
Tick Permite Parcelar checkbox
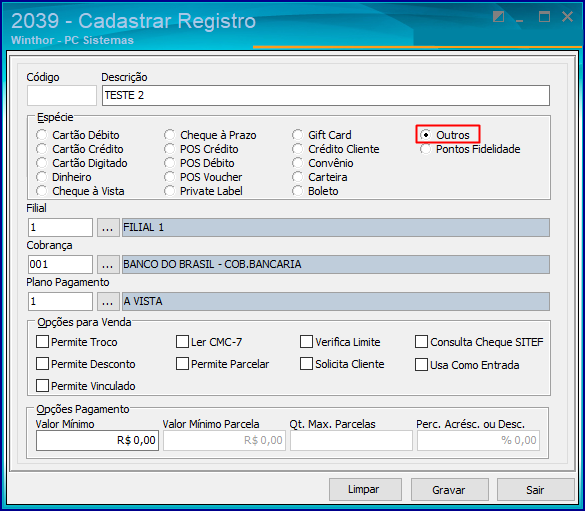[x=182, y=364]
